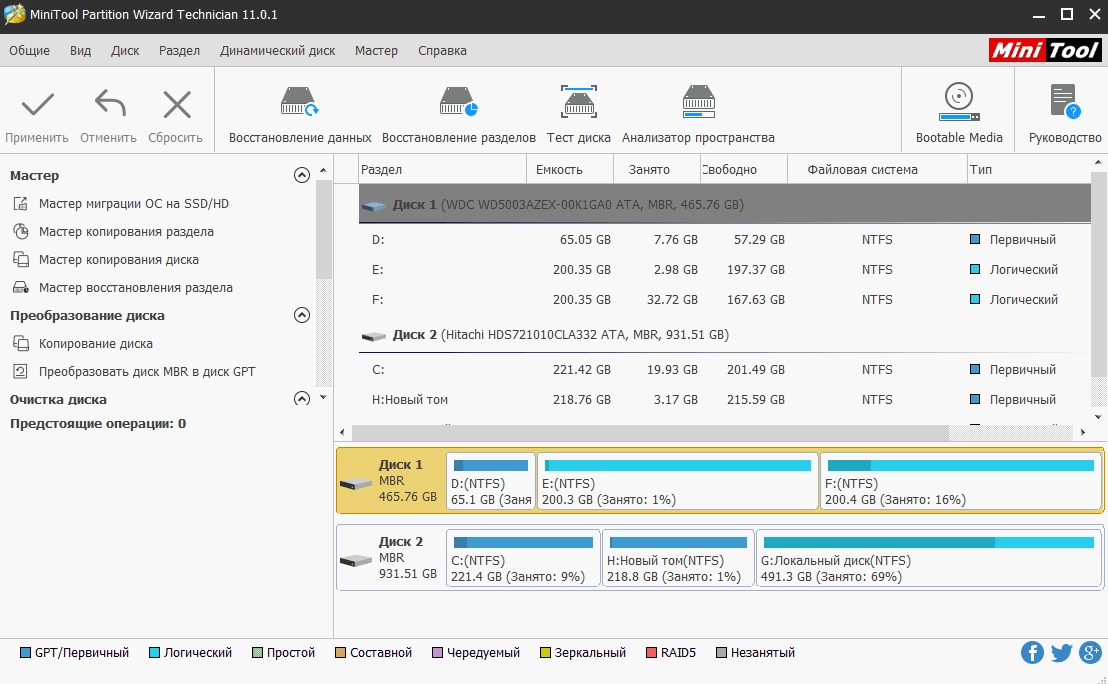
Task: Click Disk 1 drive icon in table header
Action: [374, 206]
